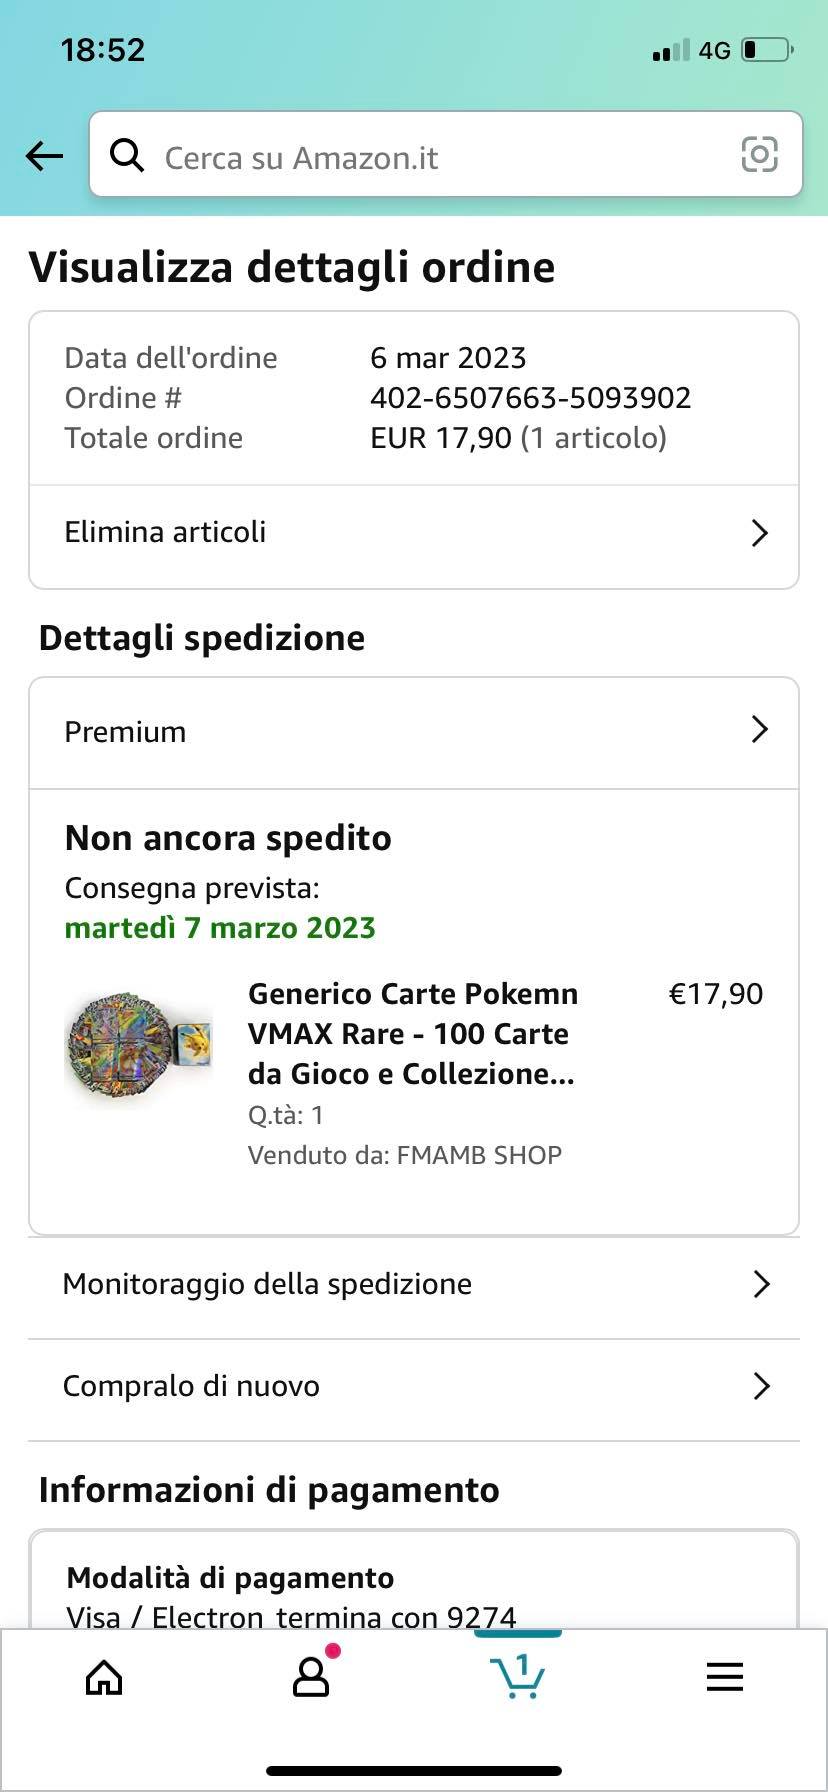Select Compralo di nuovo option
This screenshot has height=1792, width=828.
191,1386
